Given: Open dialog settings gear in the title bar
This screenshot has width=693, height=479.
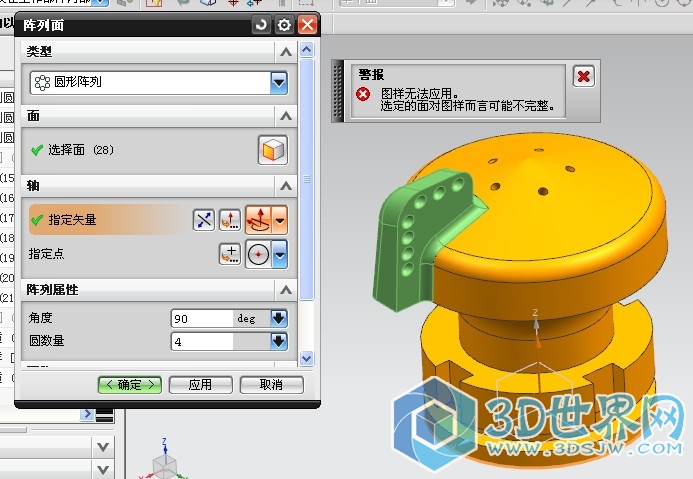Looking at the screenshot, I should (x=284, y=25).
